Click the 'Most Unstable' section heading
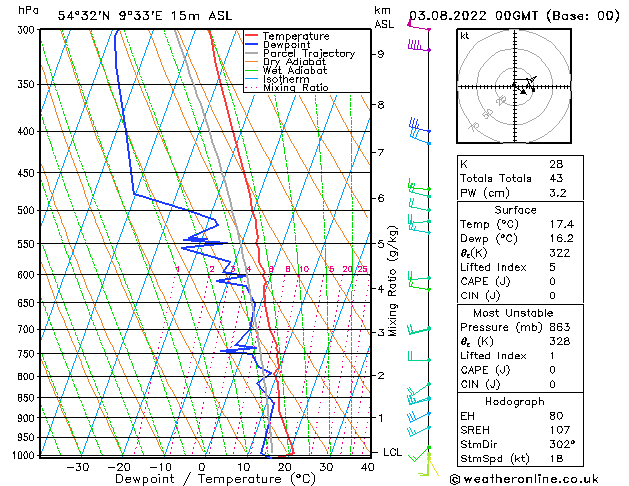Screen dimensions: 629x486 (513, 313)
